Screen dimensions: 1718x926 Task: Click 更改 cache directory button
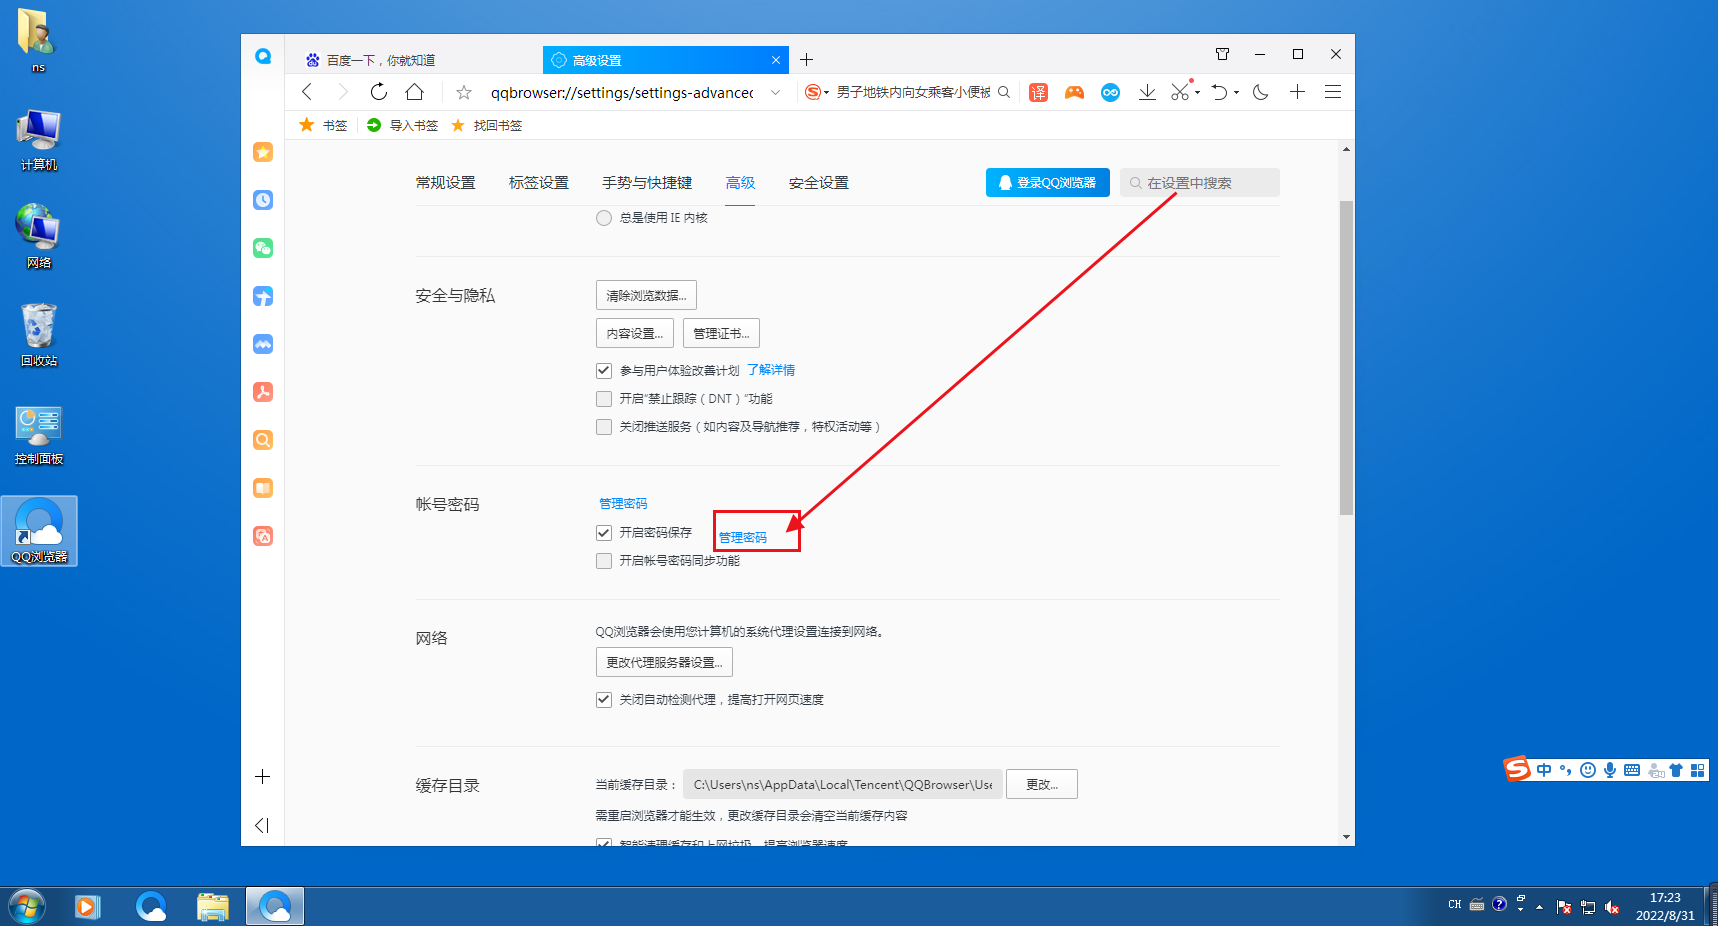tap(1041, 784)
